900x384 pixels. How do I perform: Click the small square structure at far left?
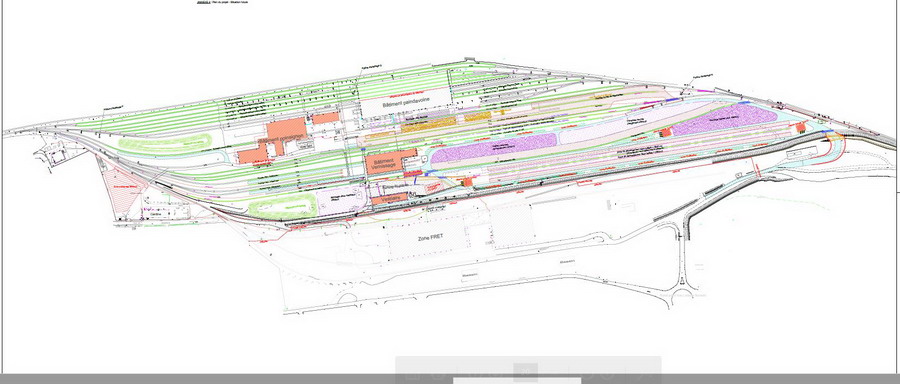click(x=59, y=156)
